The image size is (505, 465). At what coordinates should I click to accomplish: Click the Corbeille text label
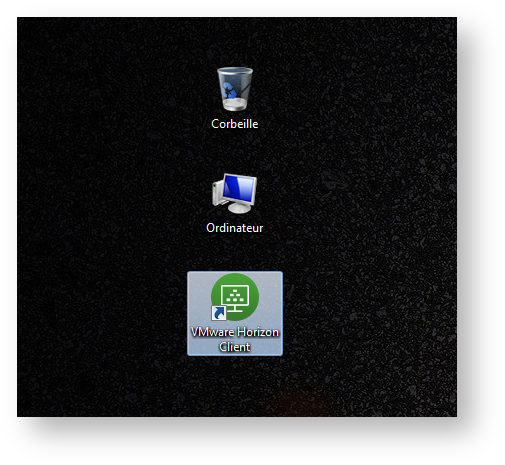tap(235, 124)
